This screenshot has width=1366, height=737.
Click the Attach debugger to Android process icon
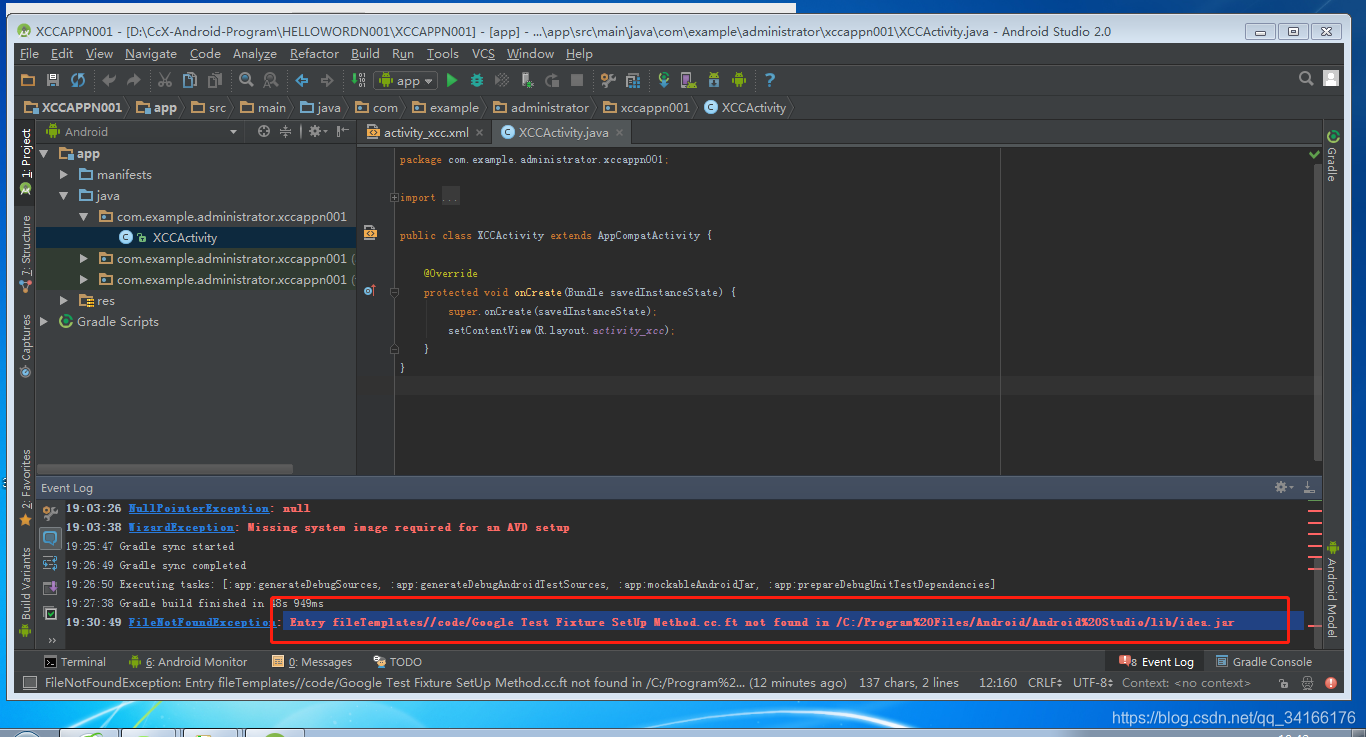527,80
